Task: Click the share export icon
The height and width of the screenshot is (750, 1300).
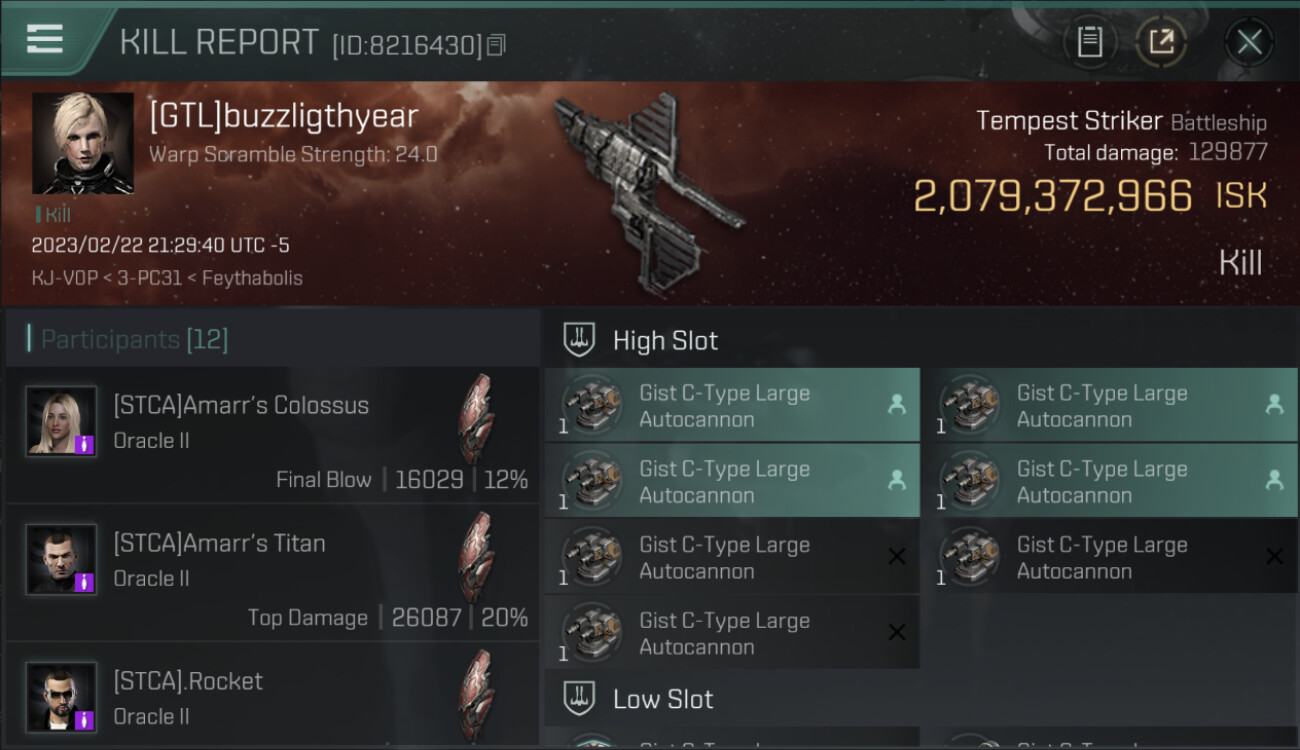Action: tap(1161, 41)
